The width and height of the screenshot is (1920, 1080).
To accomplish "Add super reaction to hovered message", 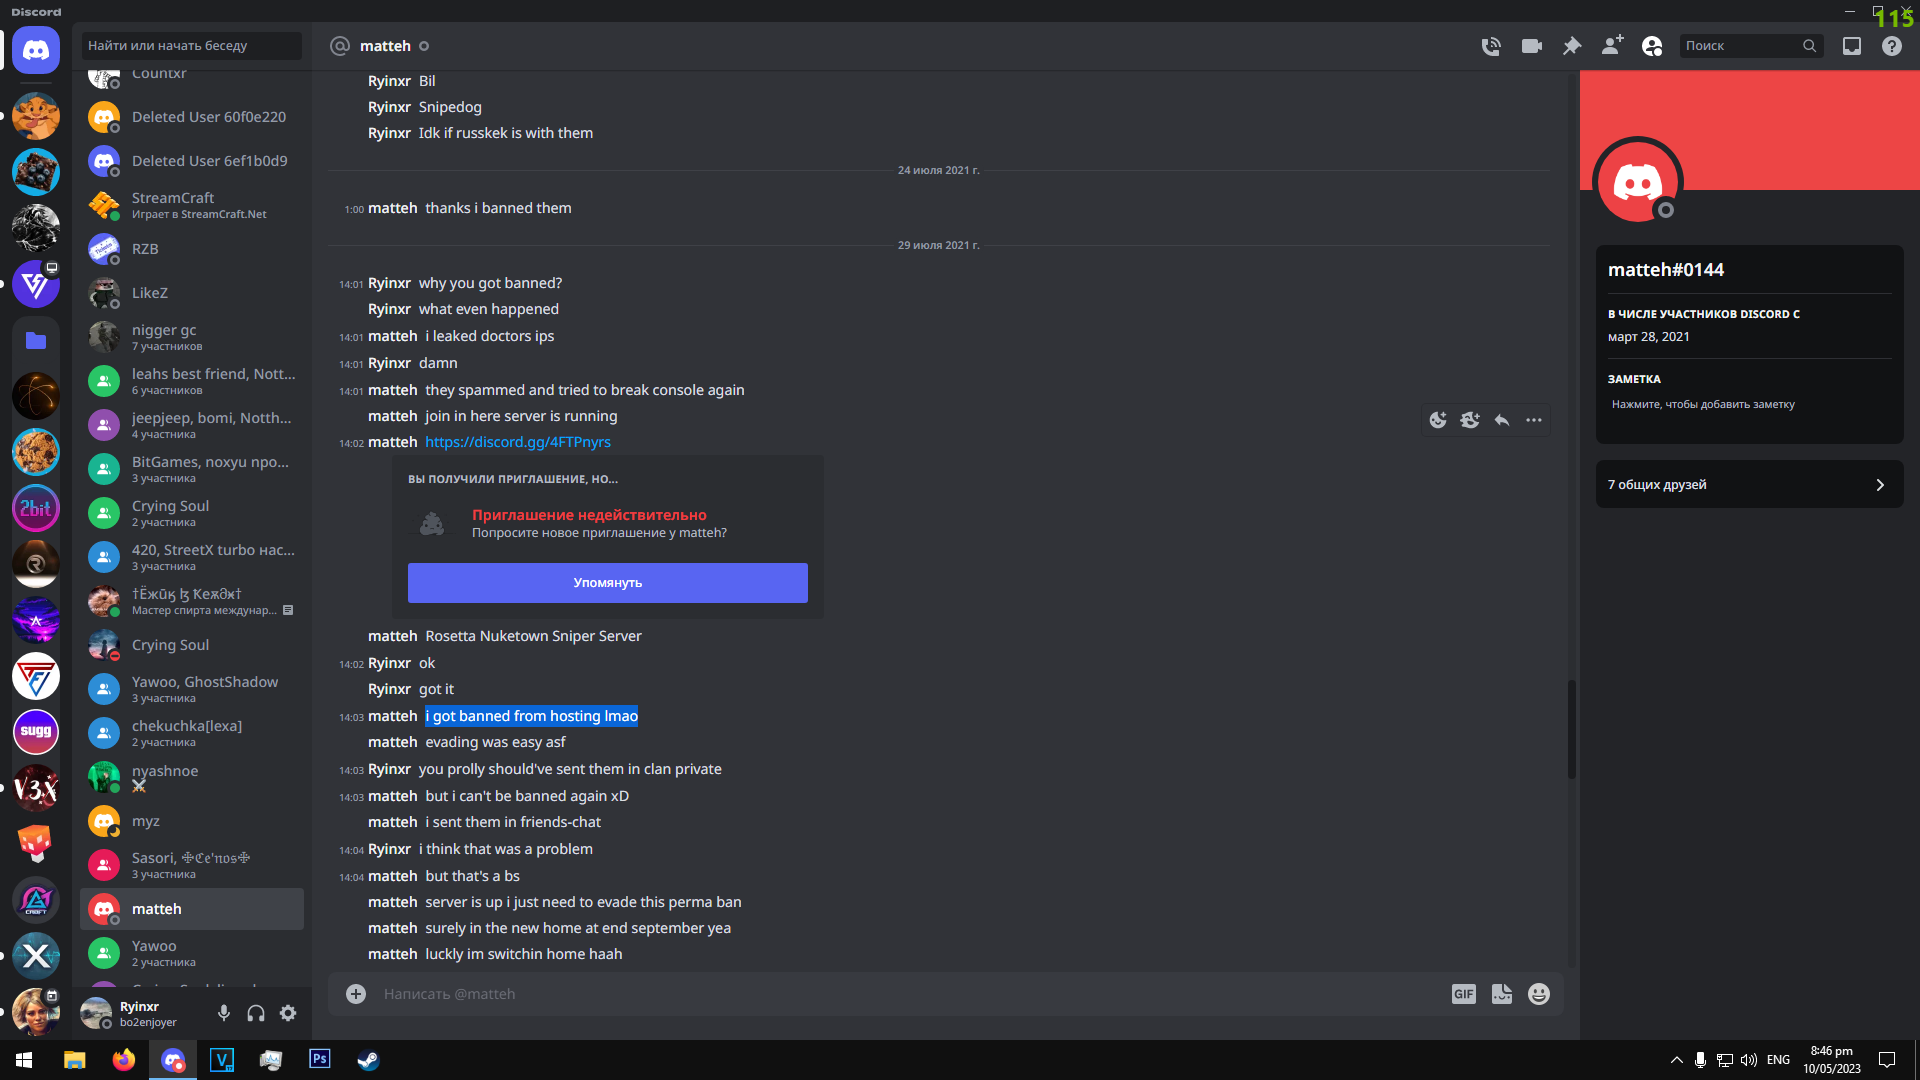I will pos(1470,420).
